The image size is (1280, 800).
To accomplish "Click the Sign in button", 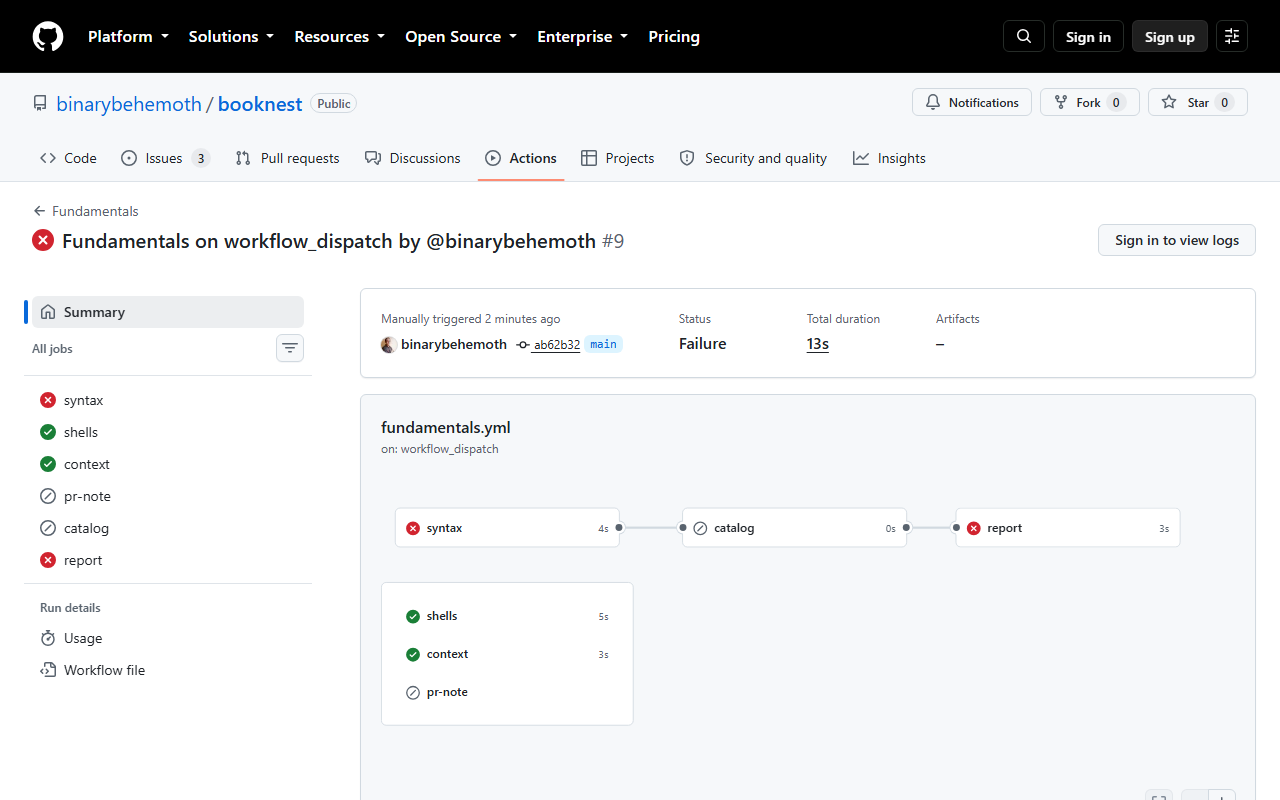I will point(1088,37).
